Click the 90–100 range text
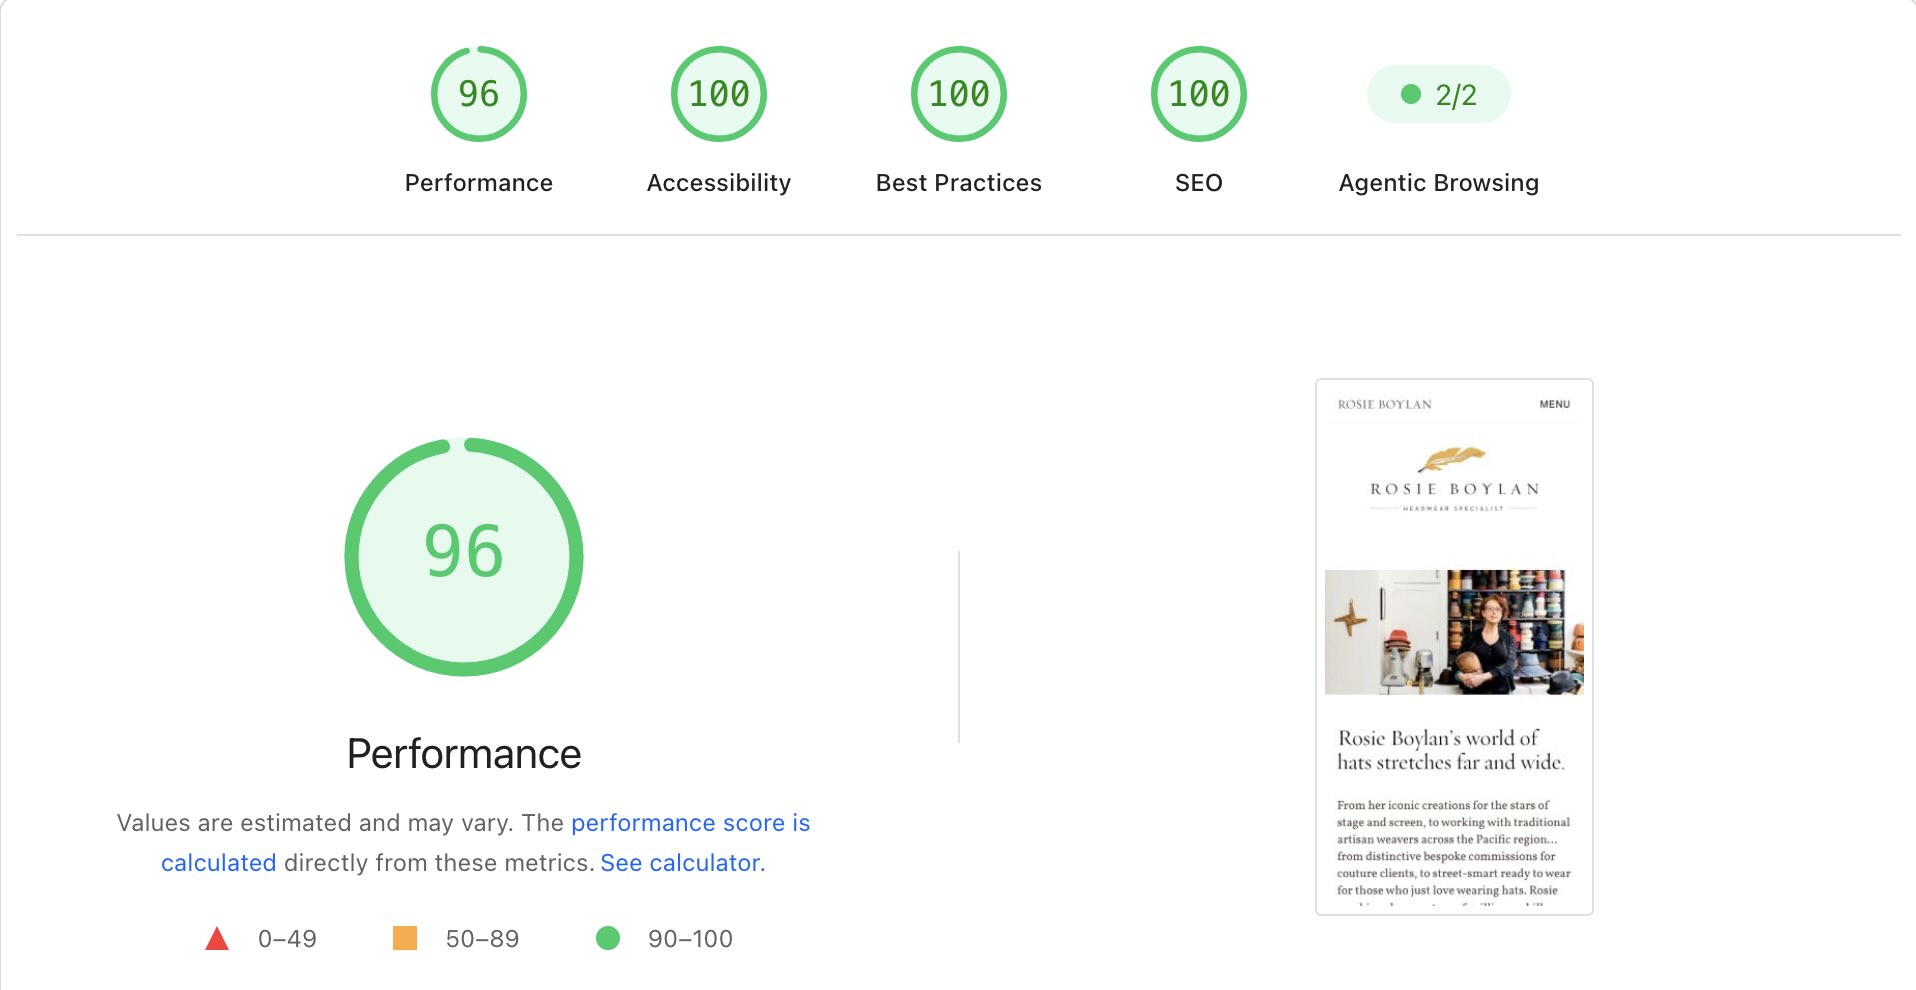The image size is (1916, 990). coord(690,939)
